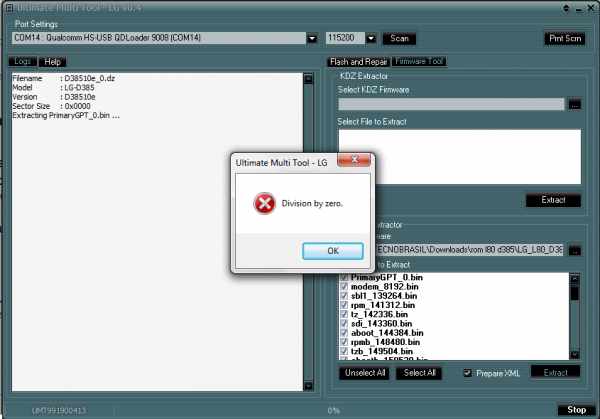Click the Unselect All button

365,373
